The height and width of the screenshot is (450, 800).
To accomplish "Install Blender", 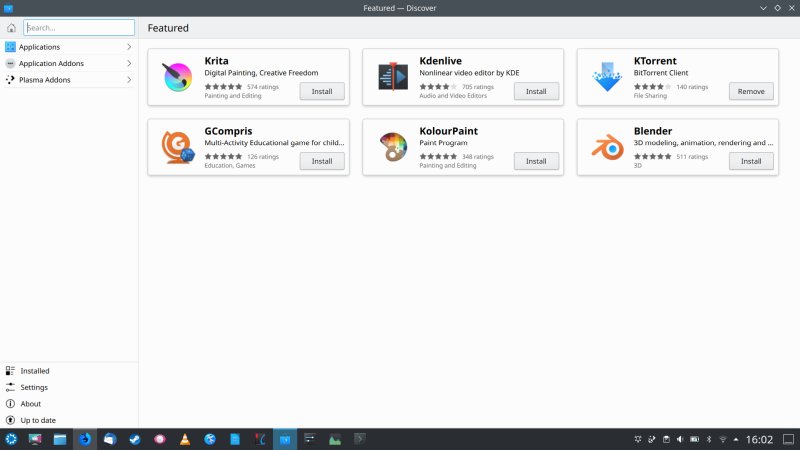I will point(751,161).
